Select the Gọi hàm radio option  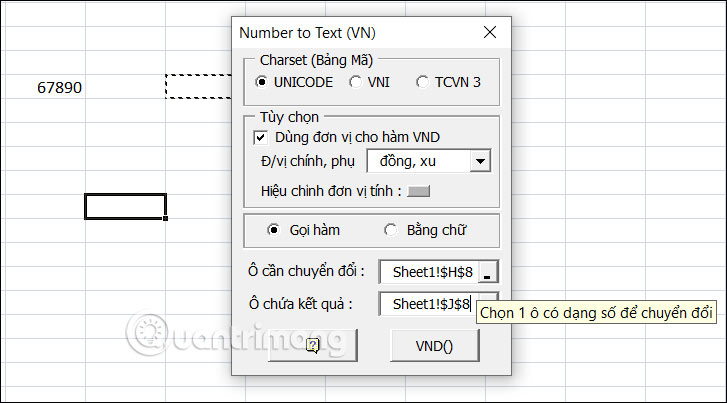pos(274,230)
